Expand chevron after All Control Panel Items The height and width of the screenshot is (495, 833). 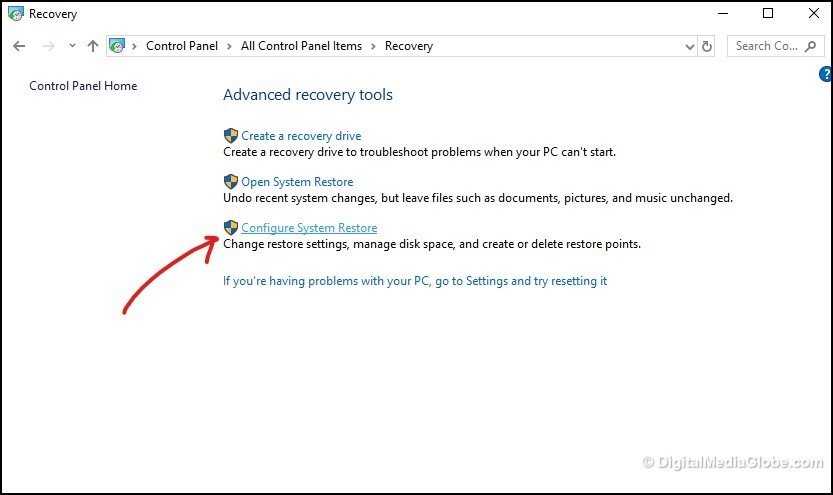click(373, 46)
